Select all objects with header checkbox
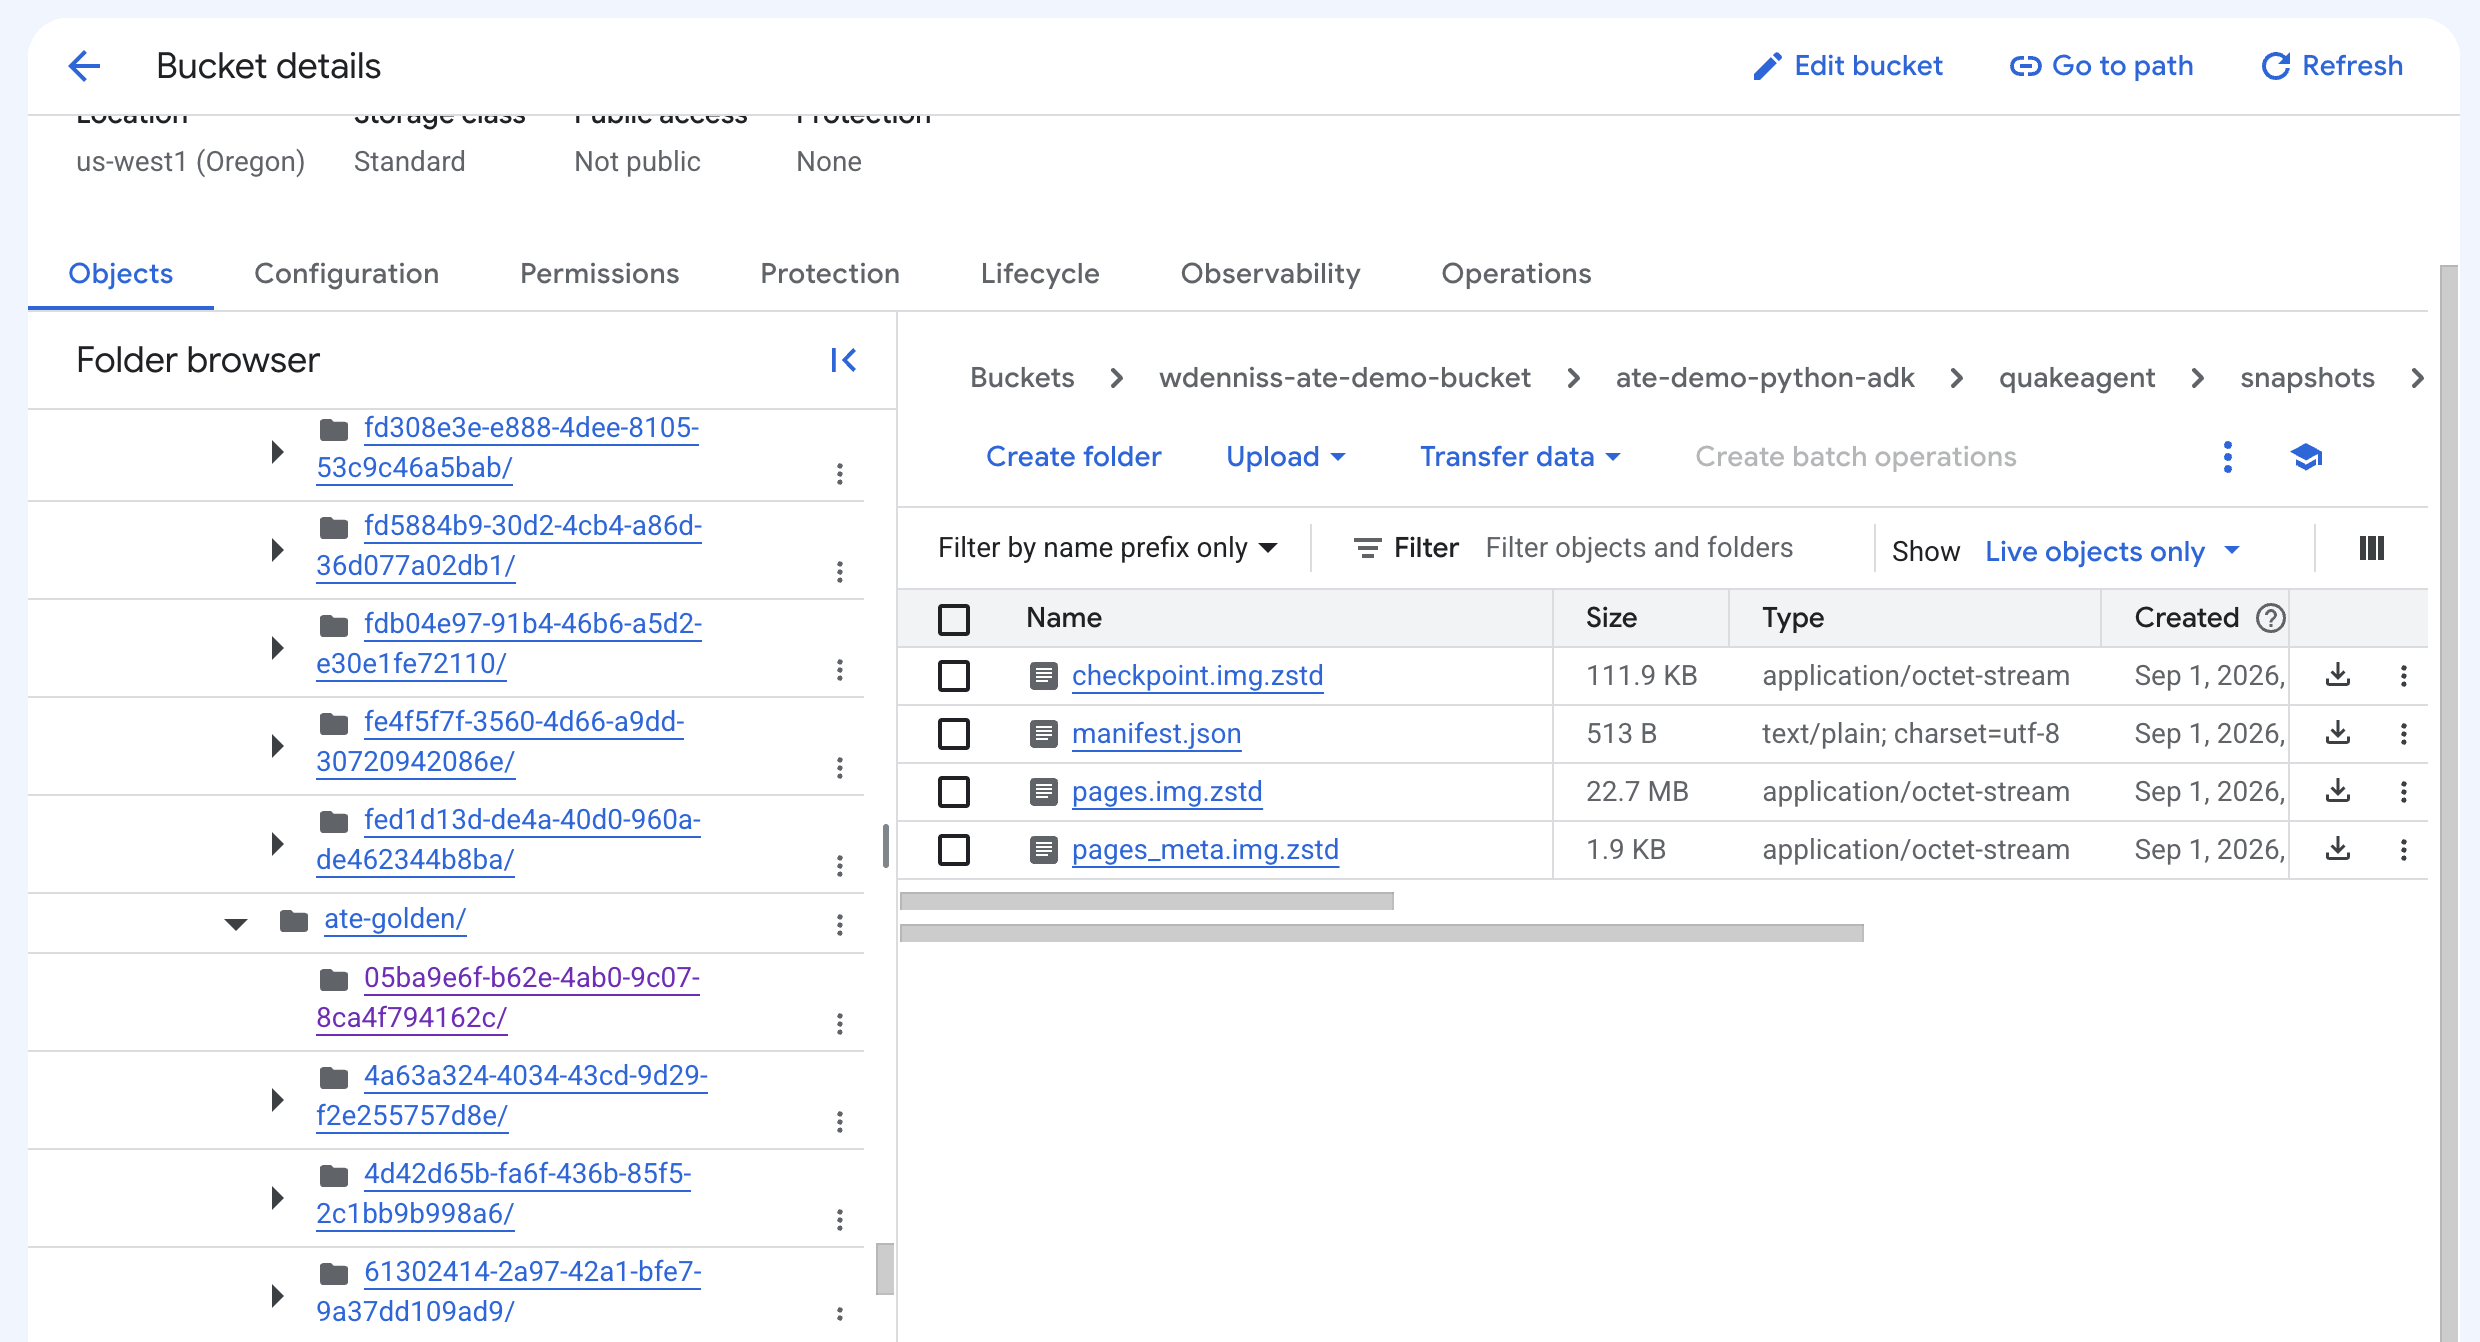The image size is (2480, 1342). (954, 619)
